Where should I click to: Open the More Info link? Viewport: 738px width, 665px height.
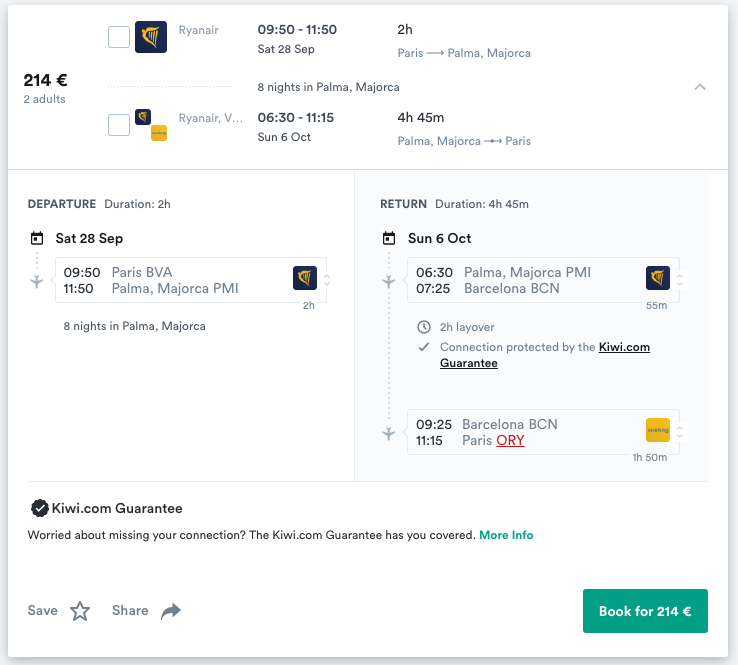tap(506, 535)
